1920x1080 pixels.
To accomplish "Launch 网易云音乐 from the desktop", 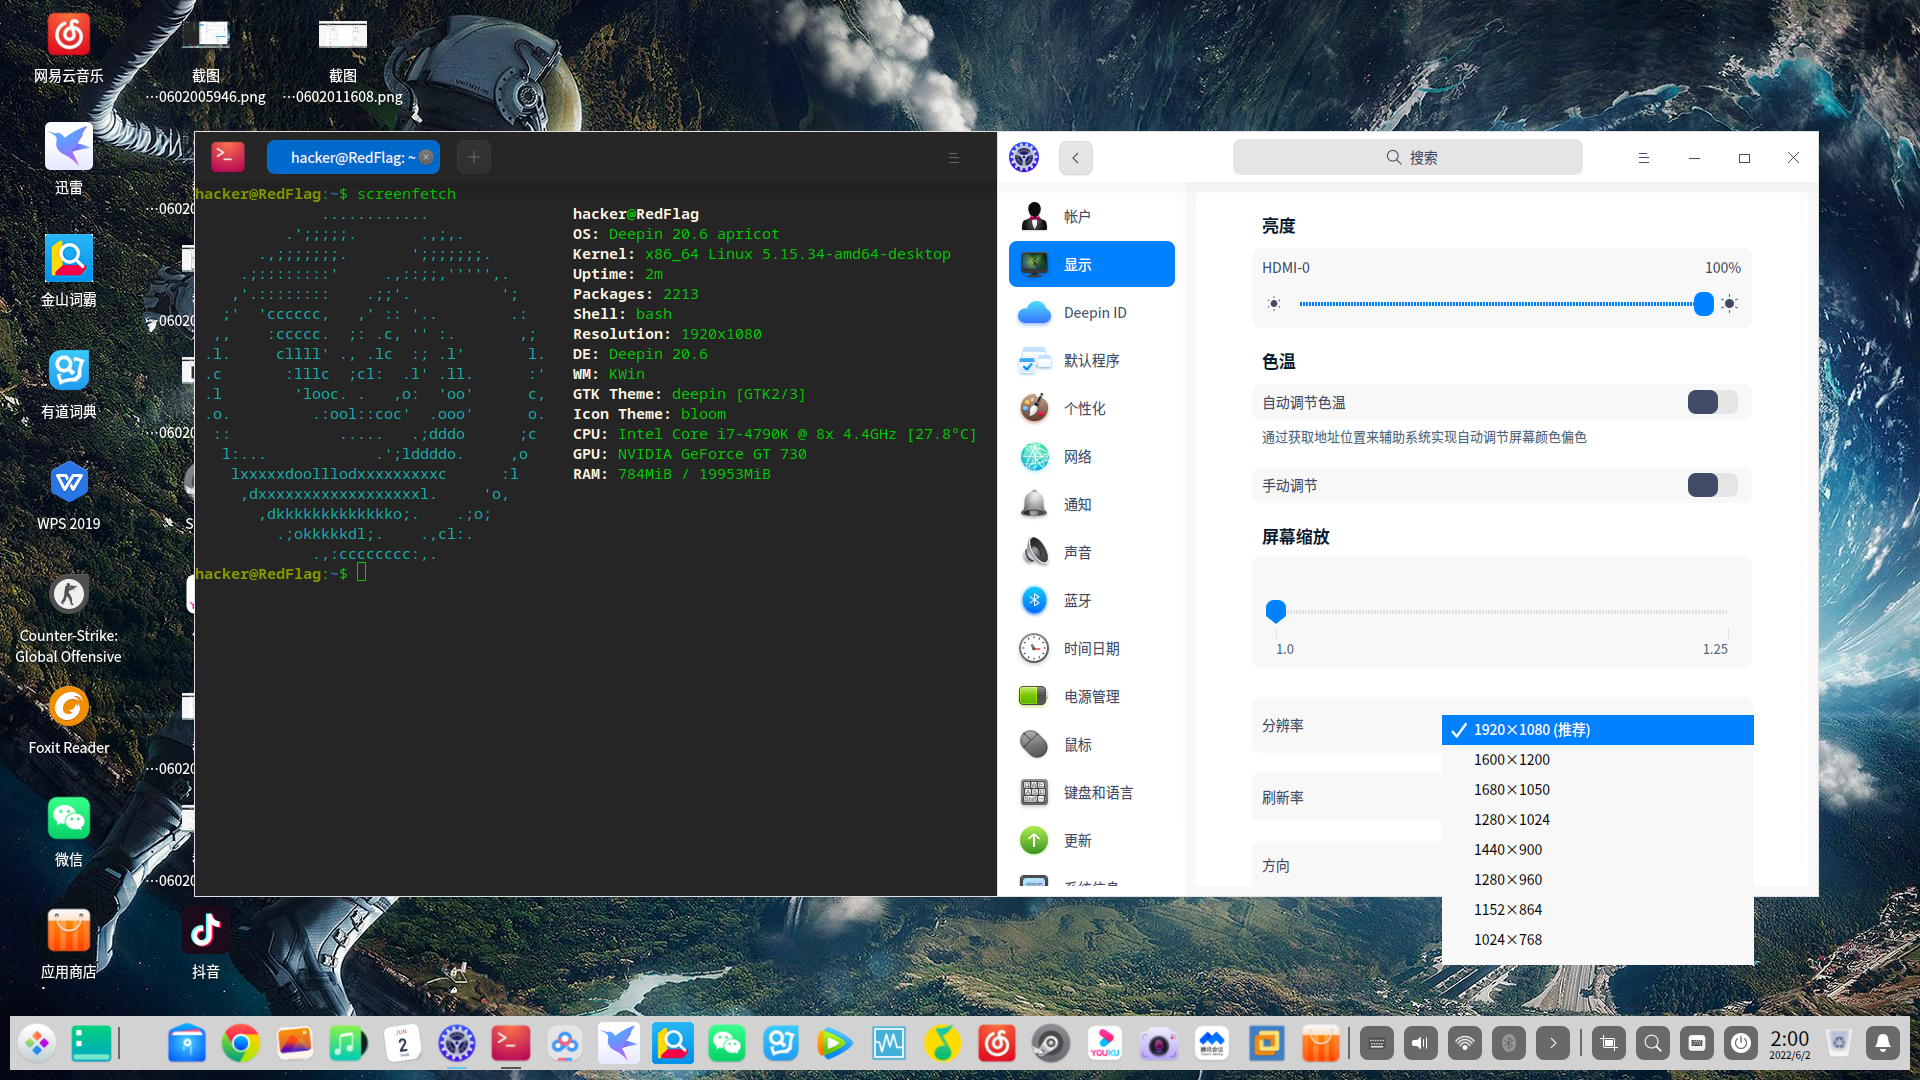I will (68, 33).
